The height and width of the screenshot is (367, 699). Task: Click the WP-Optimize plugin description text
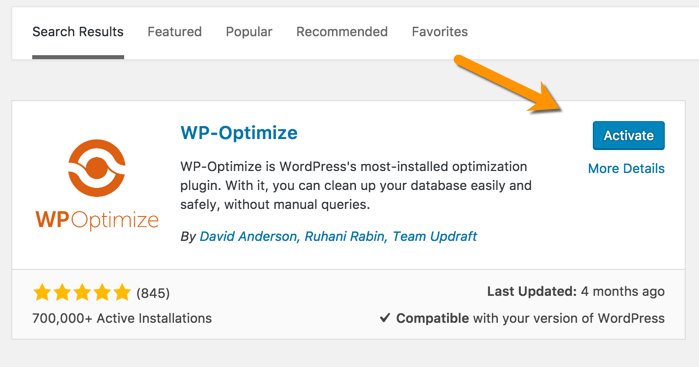(x=356, y=186)
